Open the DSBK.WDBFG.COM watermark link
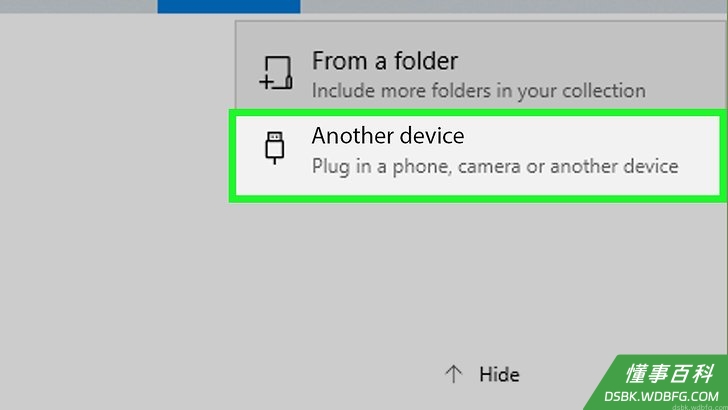The width and height of the screenshot is (728, 410). [661, 396]
